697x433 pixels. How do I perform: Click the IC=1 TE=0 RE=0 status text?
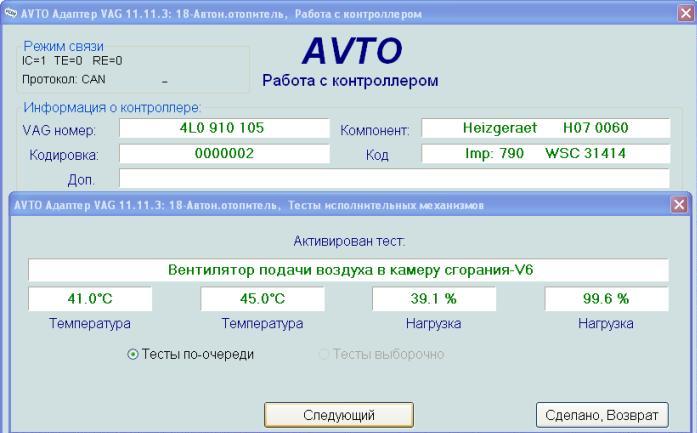coord(72,61)
